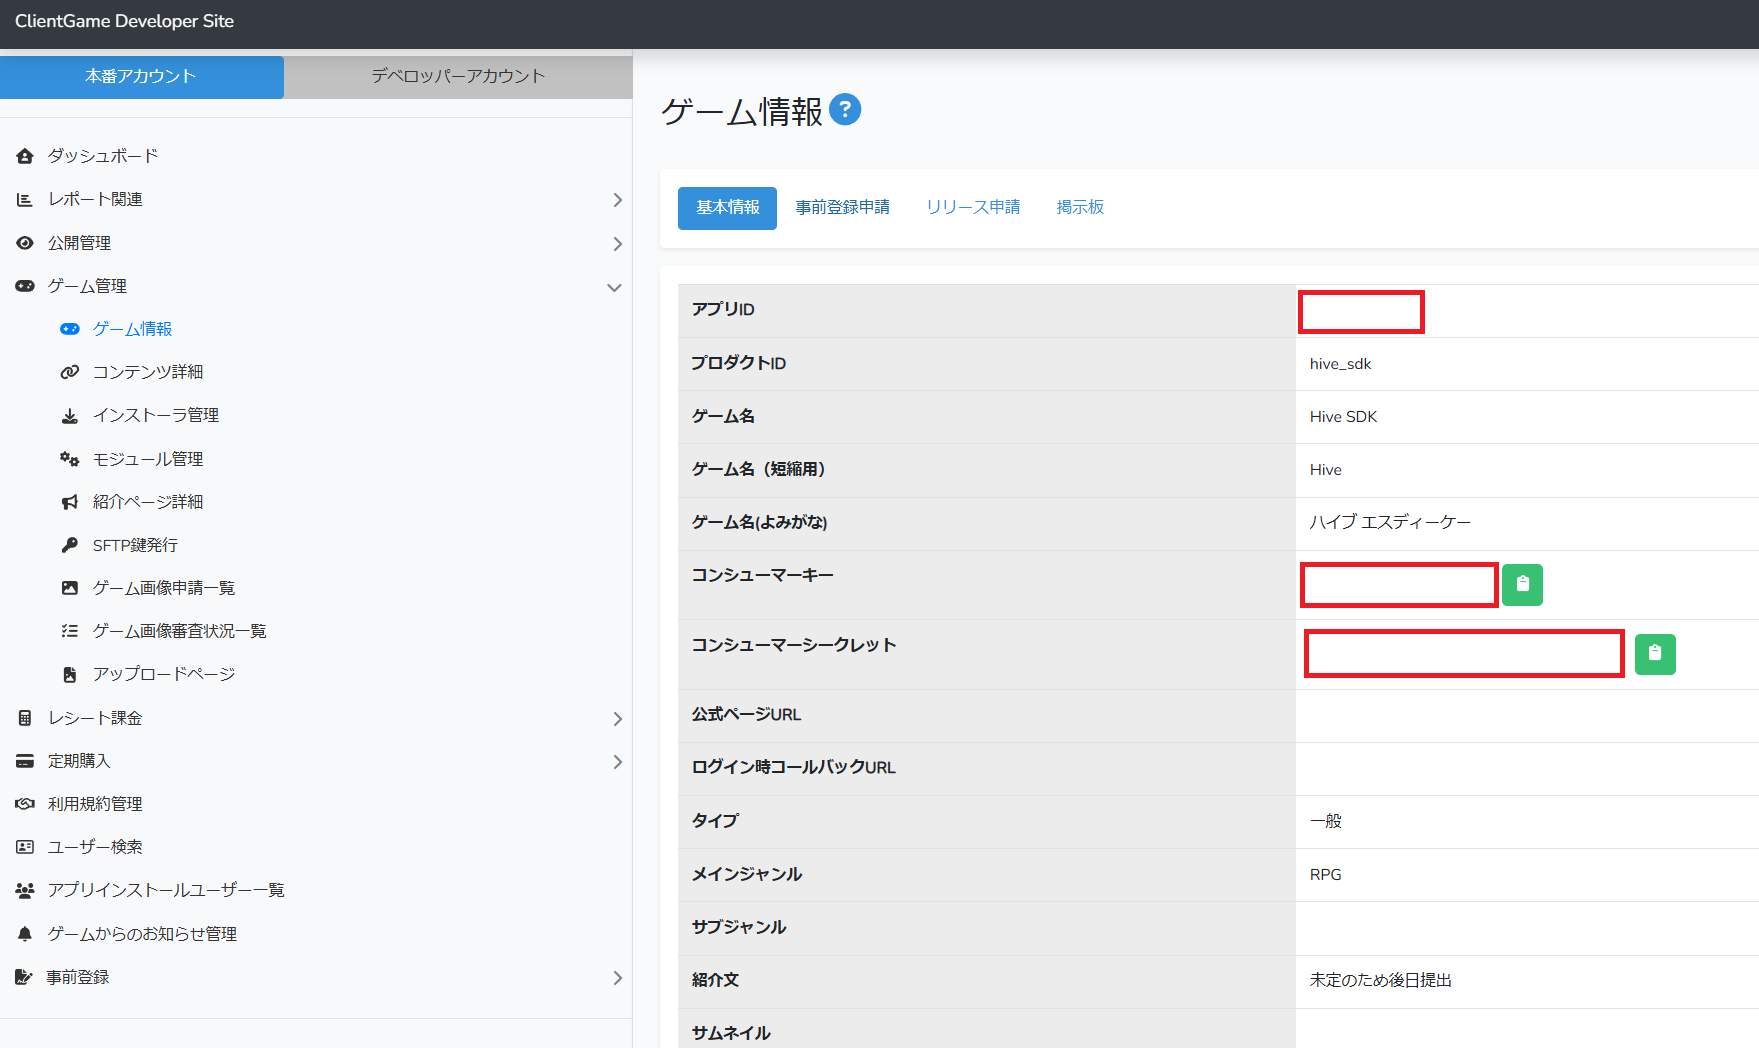
Task: Click the ゲーム画像審査状況一覧 checklist icon
Action: (x=70, y=631)
